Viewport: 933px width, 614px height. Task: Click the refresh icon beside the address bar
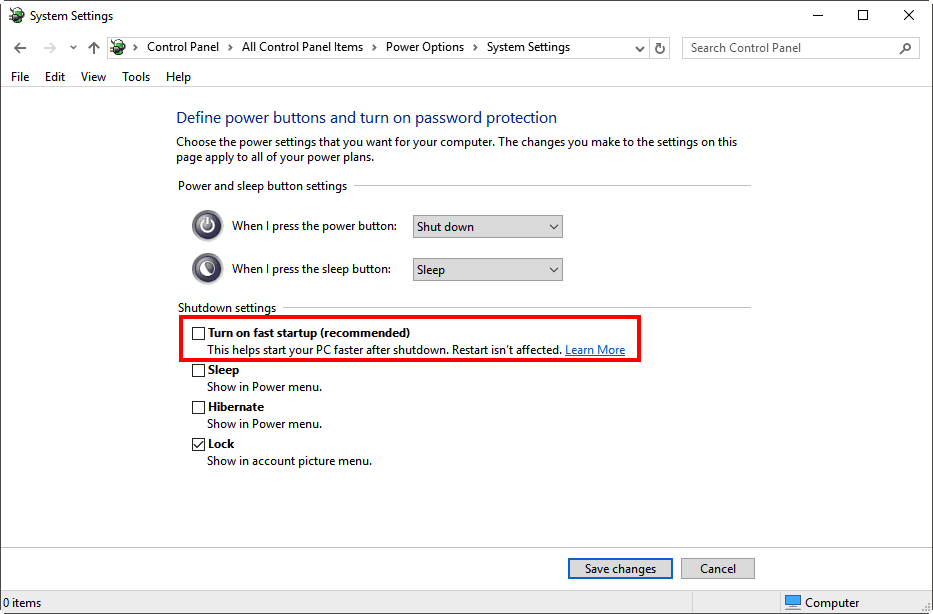659,47
